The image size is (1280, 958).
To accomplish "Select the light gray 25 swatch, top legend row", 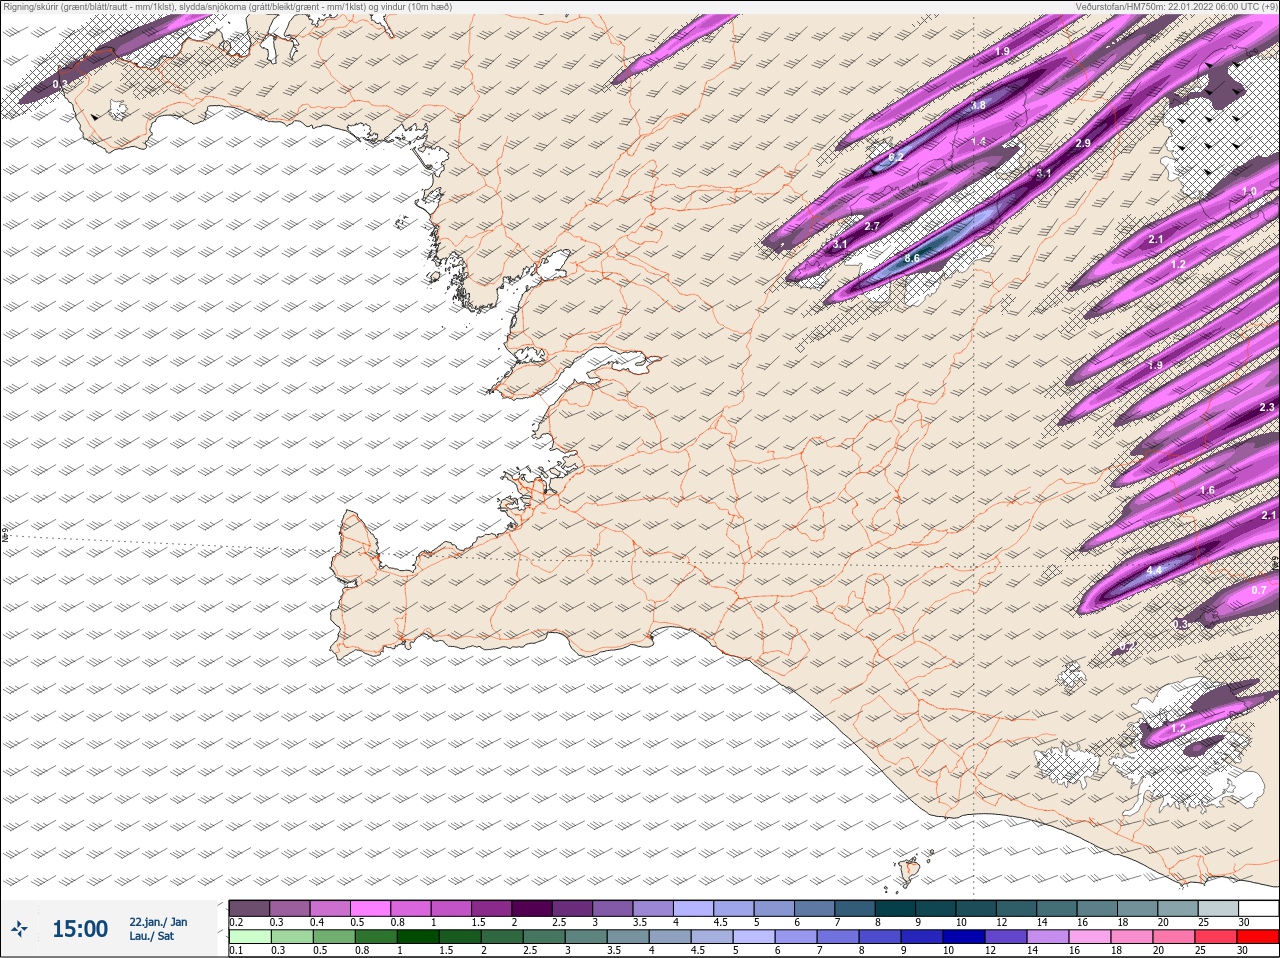I will point(1218,908).
